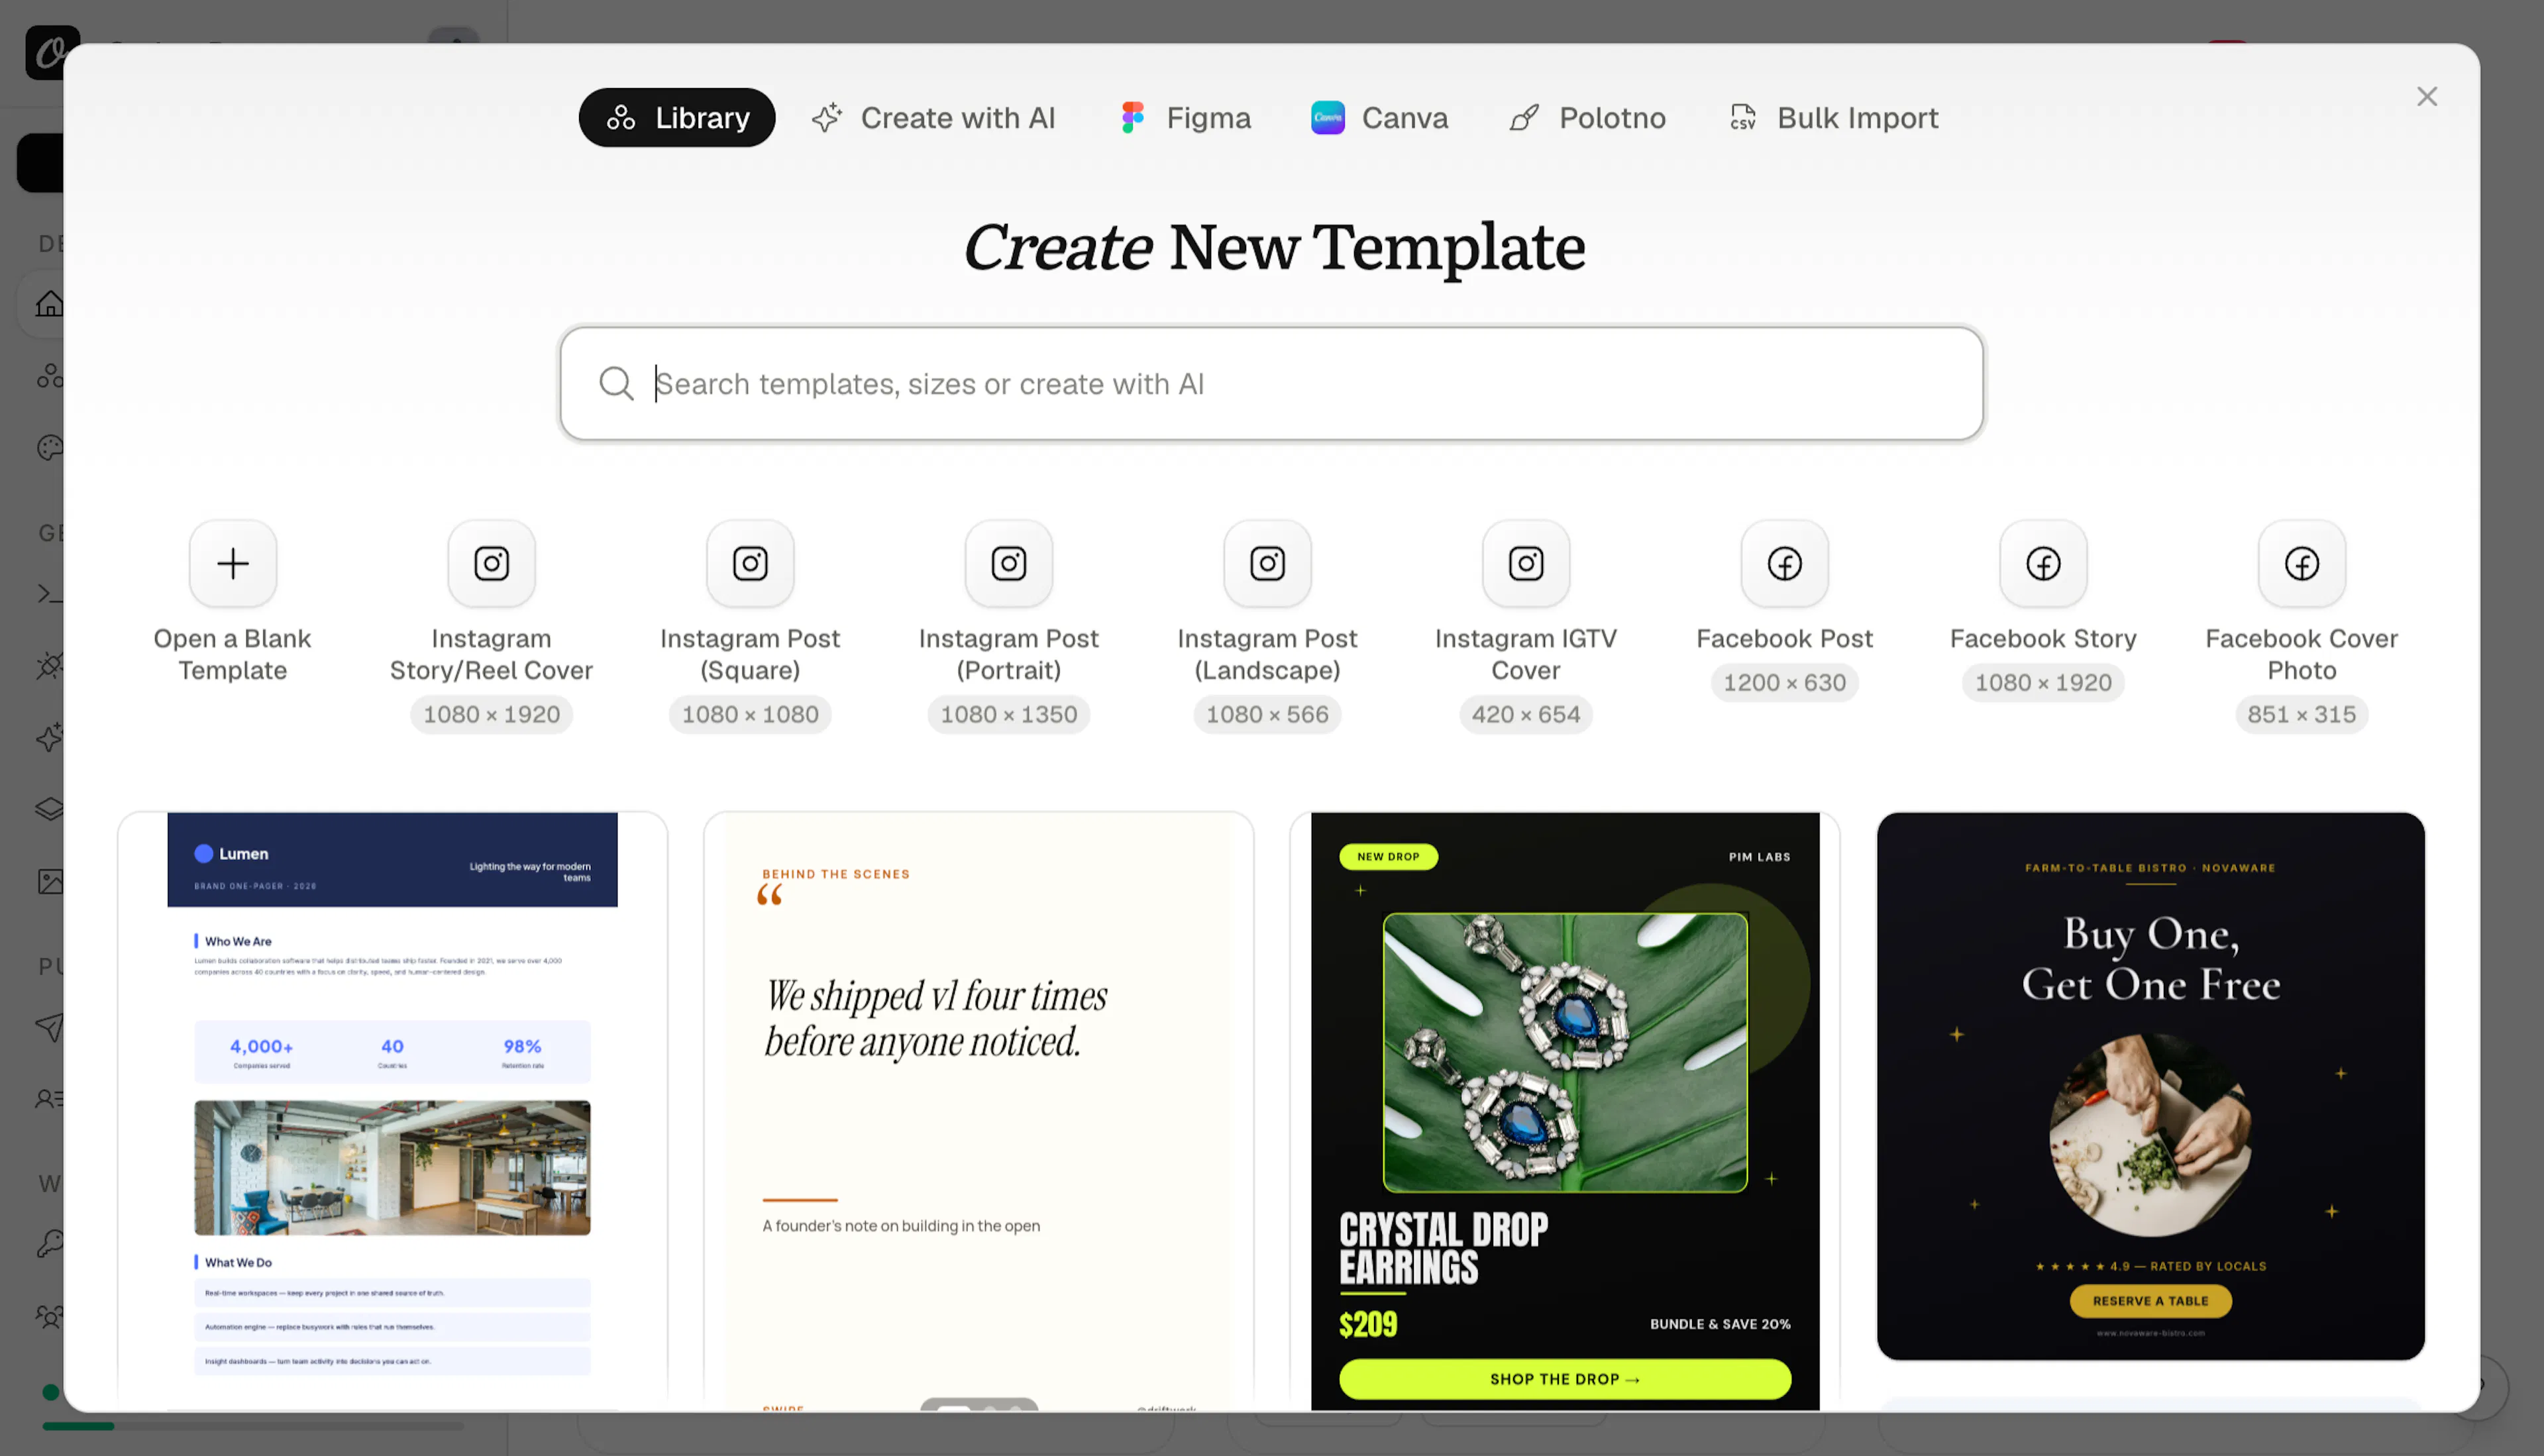Click the paper plane icon in background sidebar
2544x1456 pixels.
tap(50, 1027)
